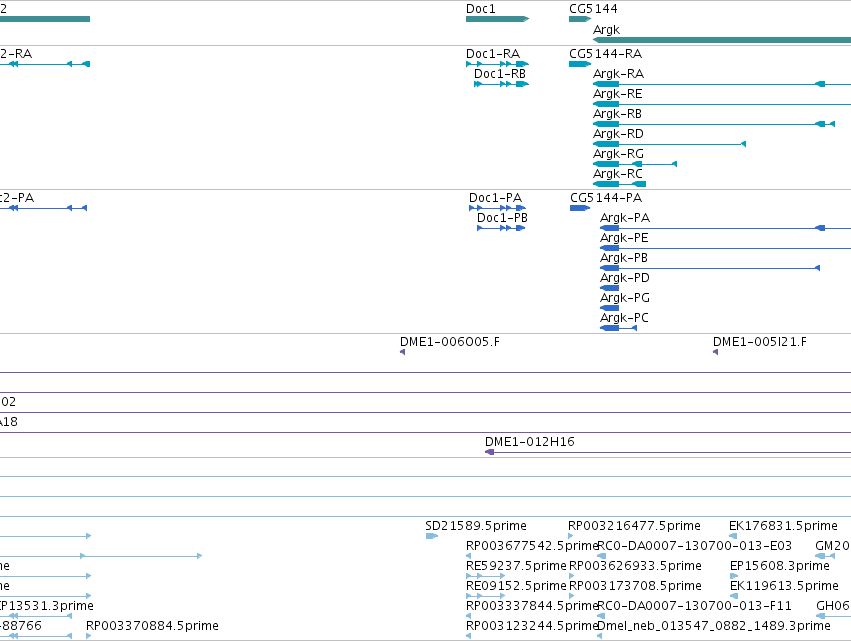Click the EK176831.5prime EST label

point(783,526)
